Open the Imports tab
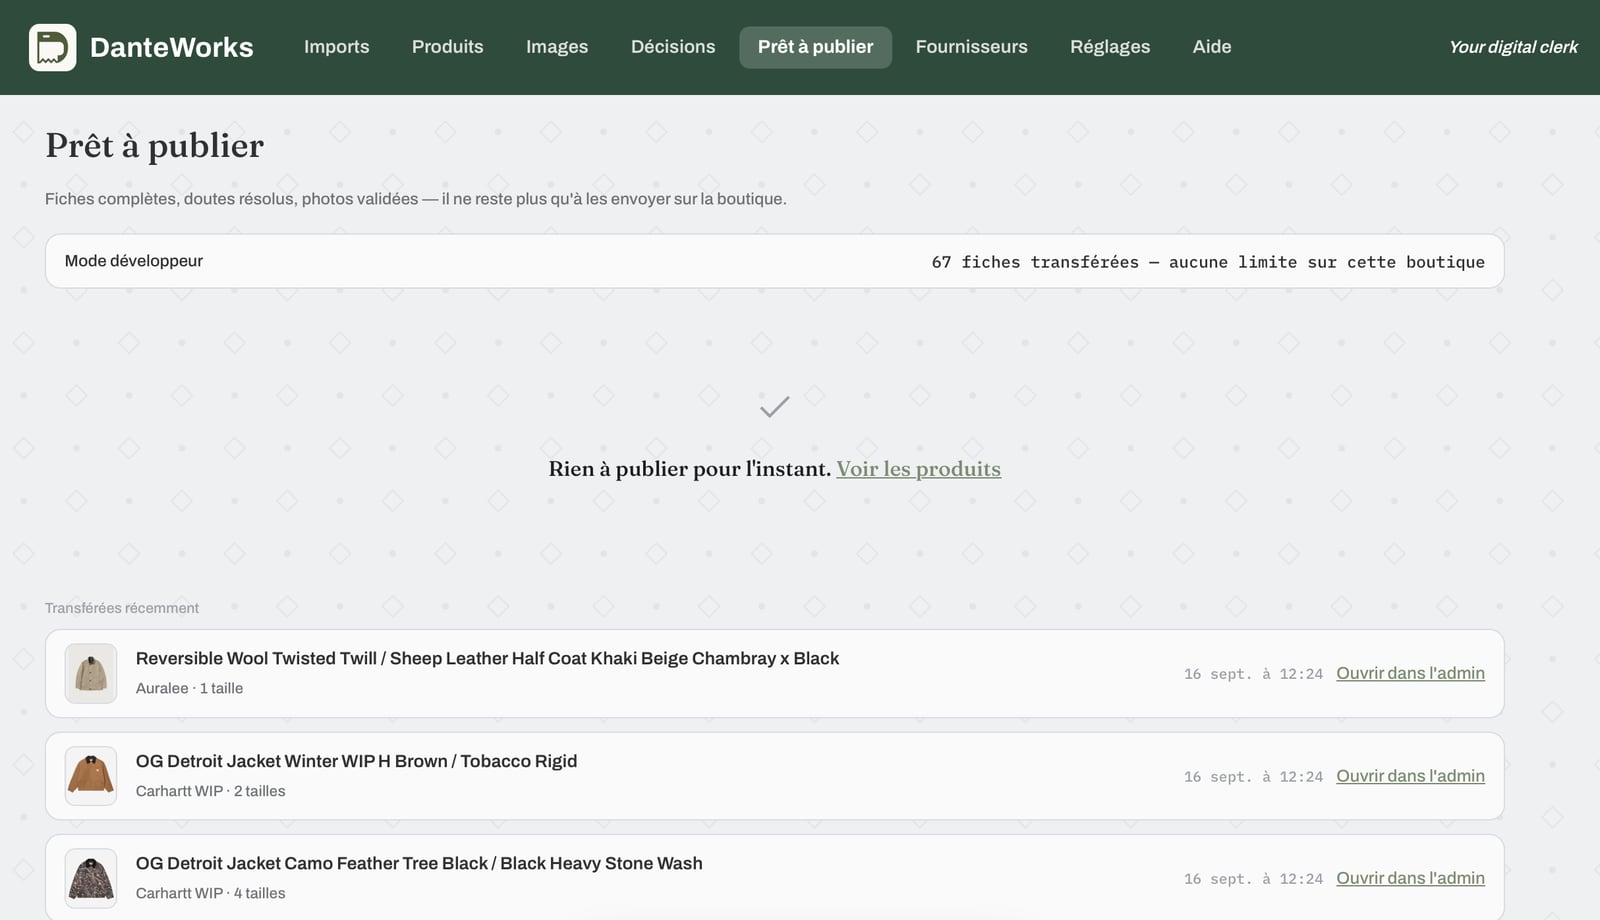This screenshot has height=920, width=1600. (336, 47)
